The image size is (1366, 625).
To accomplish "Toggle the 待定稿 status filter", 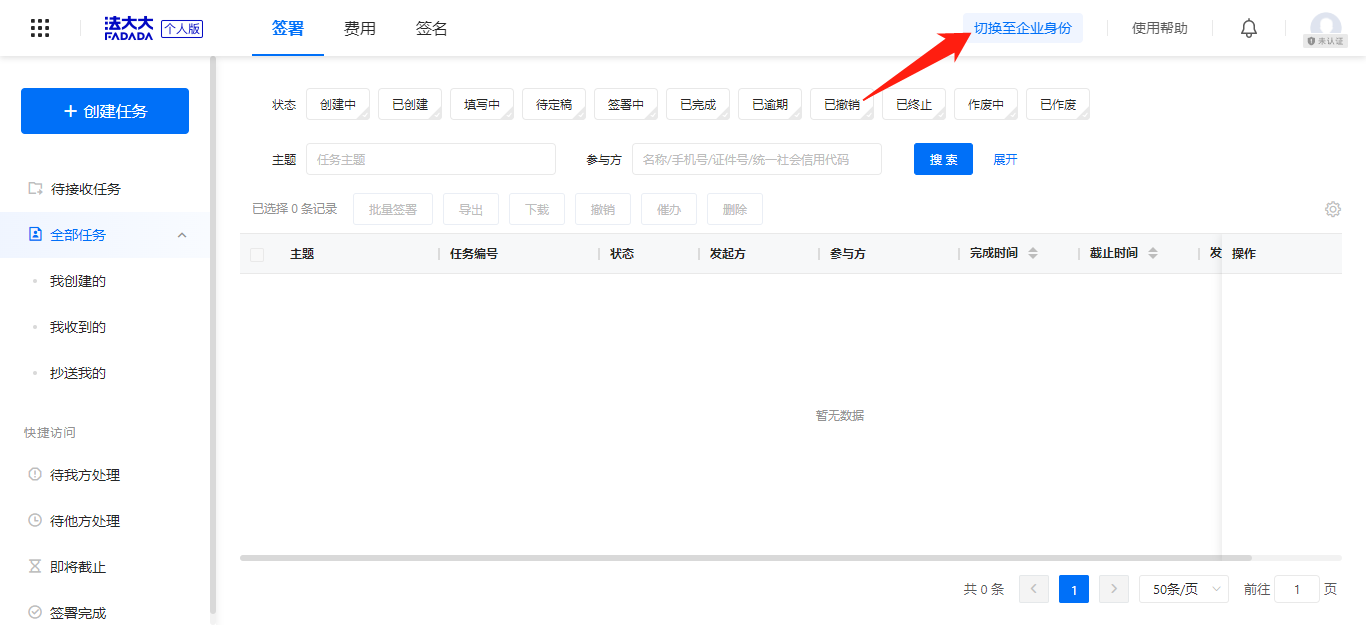I will pos(554,104).
